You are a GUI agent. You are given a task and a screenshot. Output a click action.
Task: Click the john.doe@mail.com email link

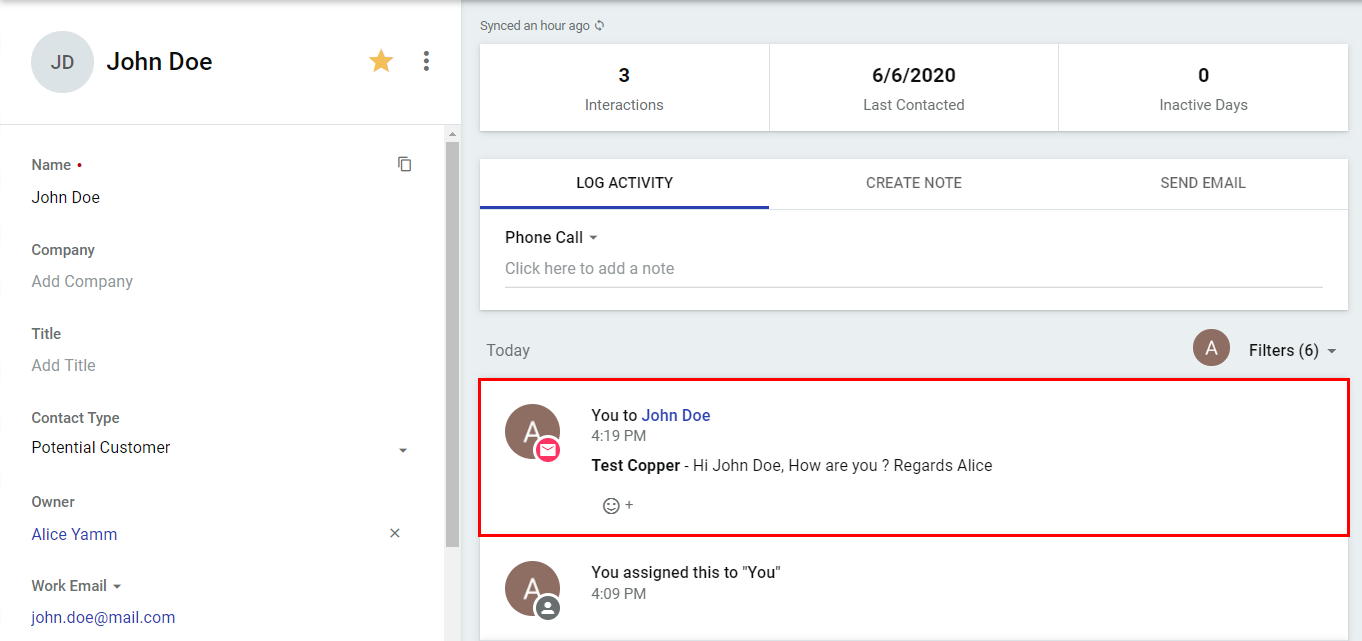pyautogui.click(x=103, y=617)
